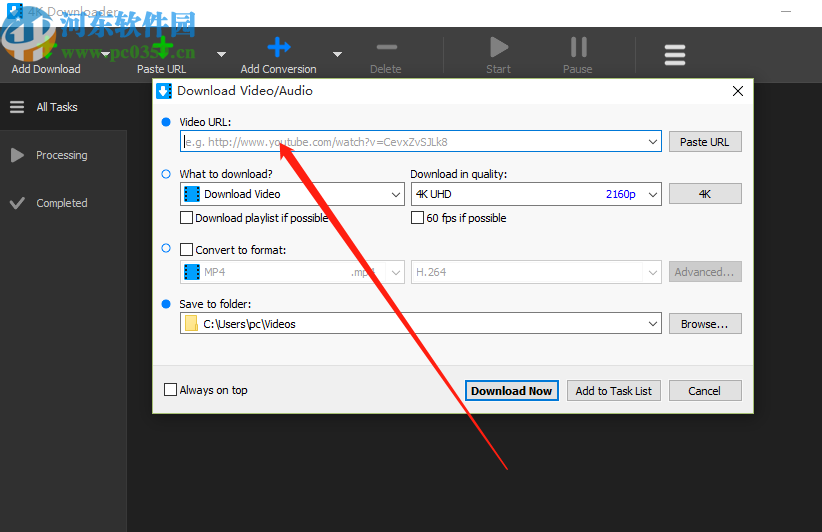822x532 pixels.
Task: Click the Delete toolbar icon
Action: pyautogui.click(x=386, y=47)
